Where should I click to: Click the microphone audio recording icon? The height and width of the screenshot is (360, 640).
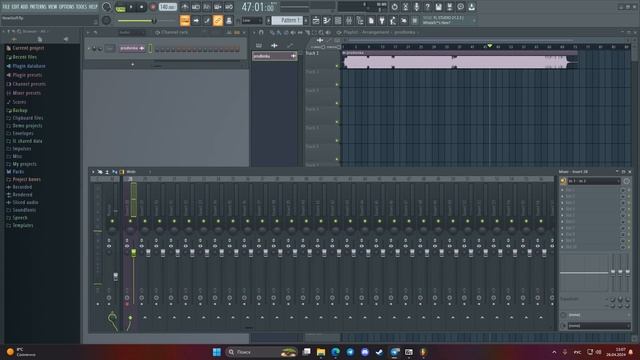416,7
